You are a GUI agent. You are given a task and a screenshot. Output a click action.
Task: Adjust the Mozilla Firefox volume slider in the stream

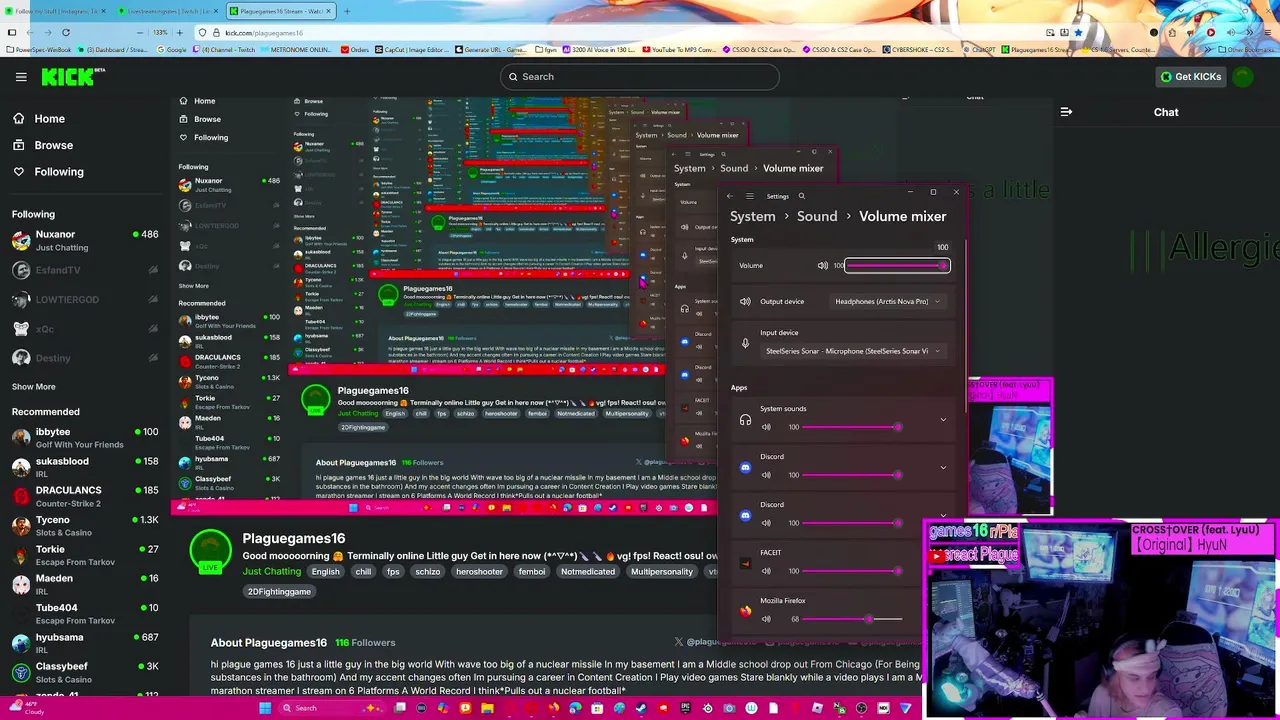852,619
